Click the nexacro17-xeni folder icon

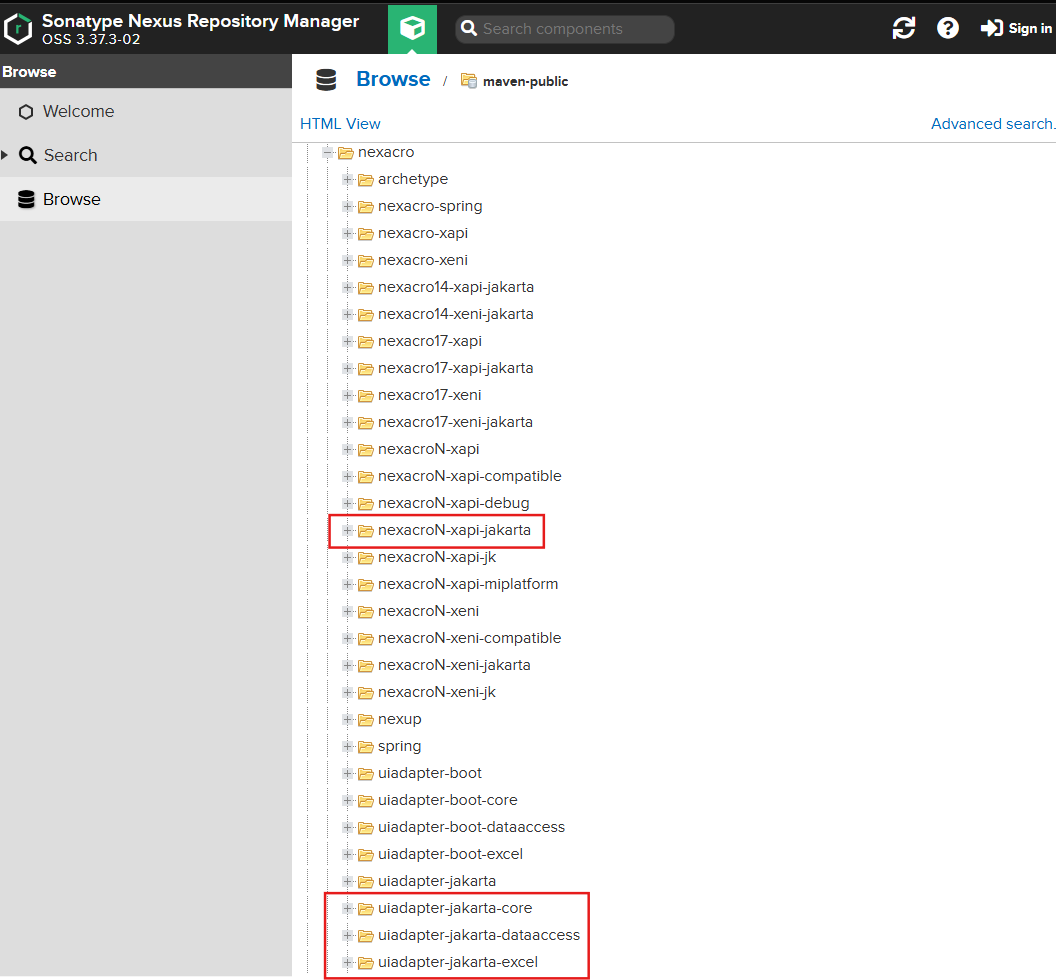pyautogui.click(x=366, y=395)
